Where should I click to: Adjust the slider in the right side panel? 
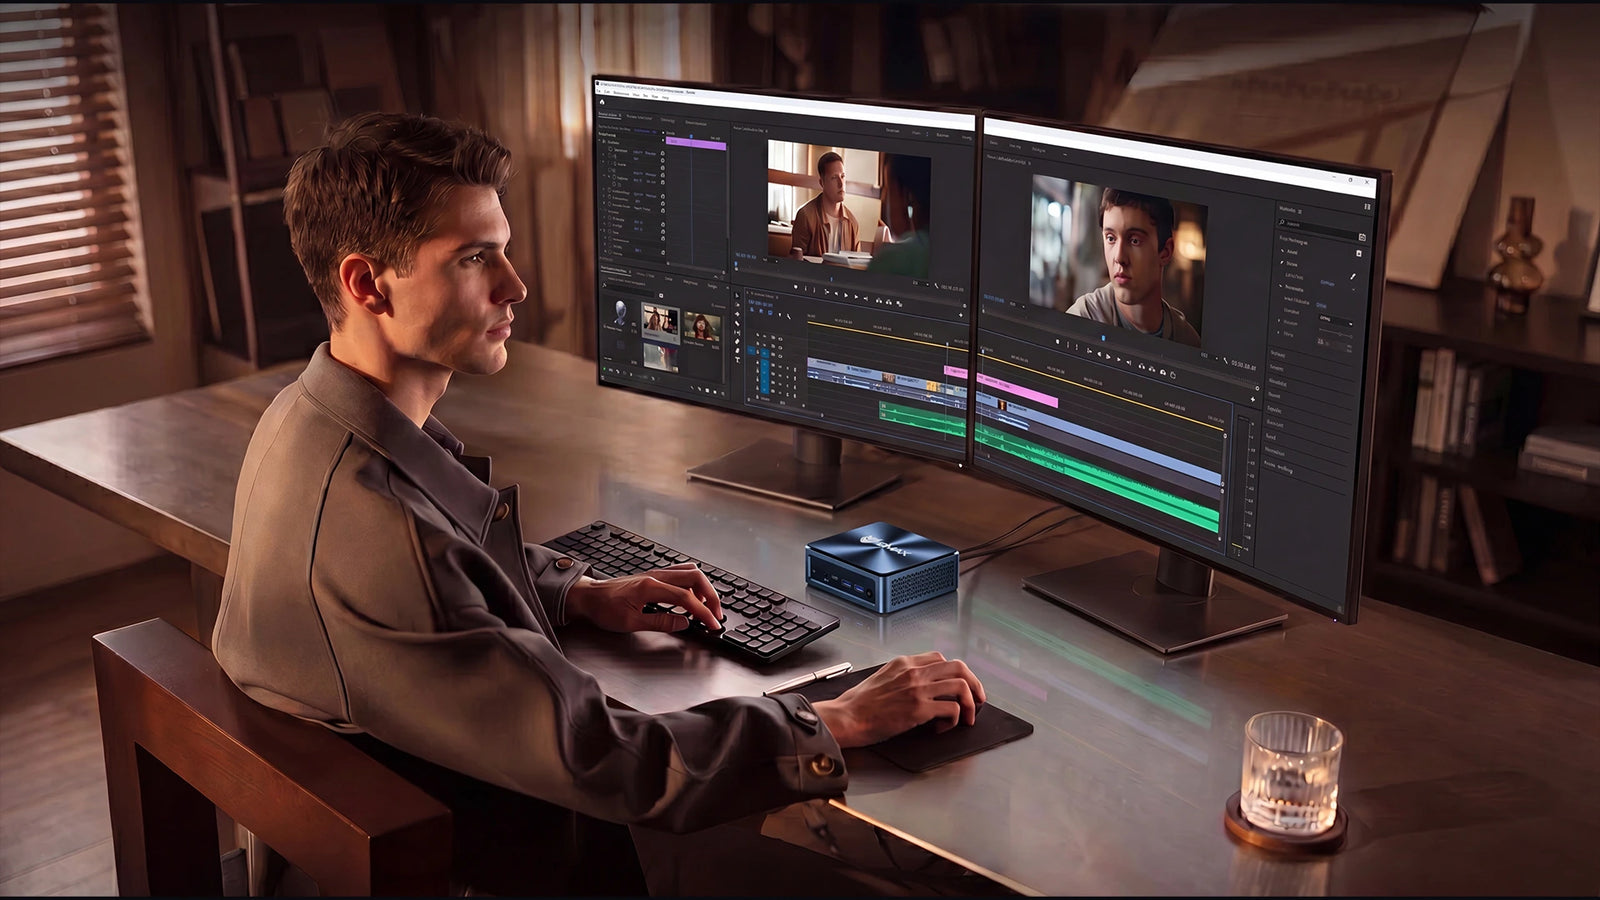tap(1335, 332)
